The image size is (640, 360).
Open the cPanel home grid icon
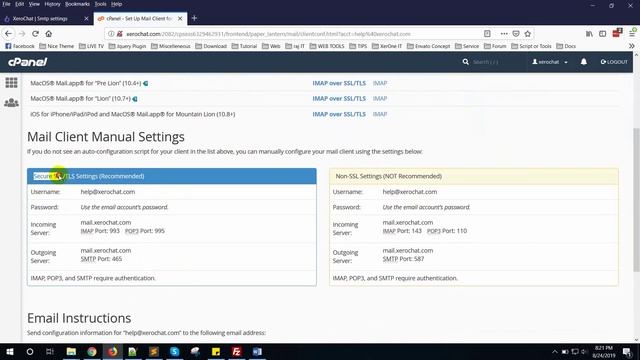11,83
